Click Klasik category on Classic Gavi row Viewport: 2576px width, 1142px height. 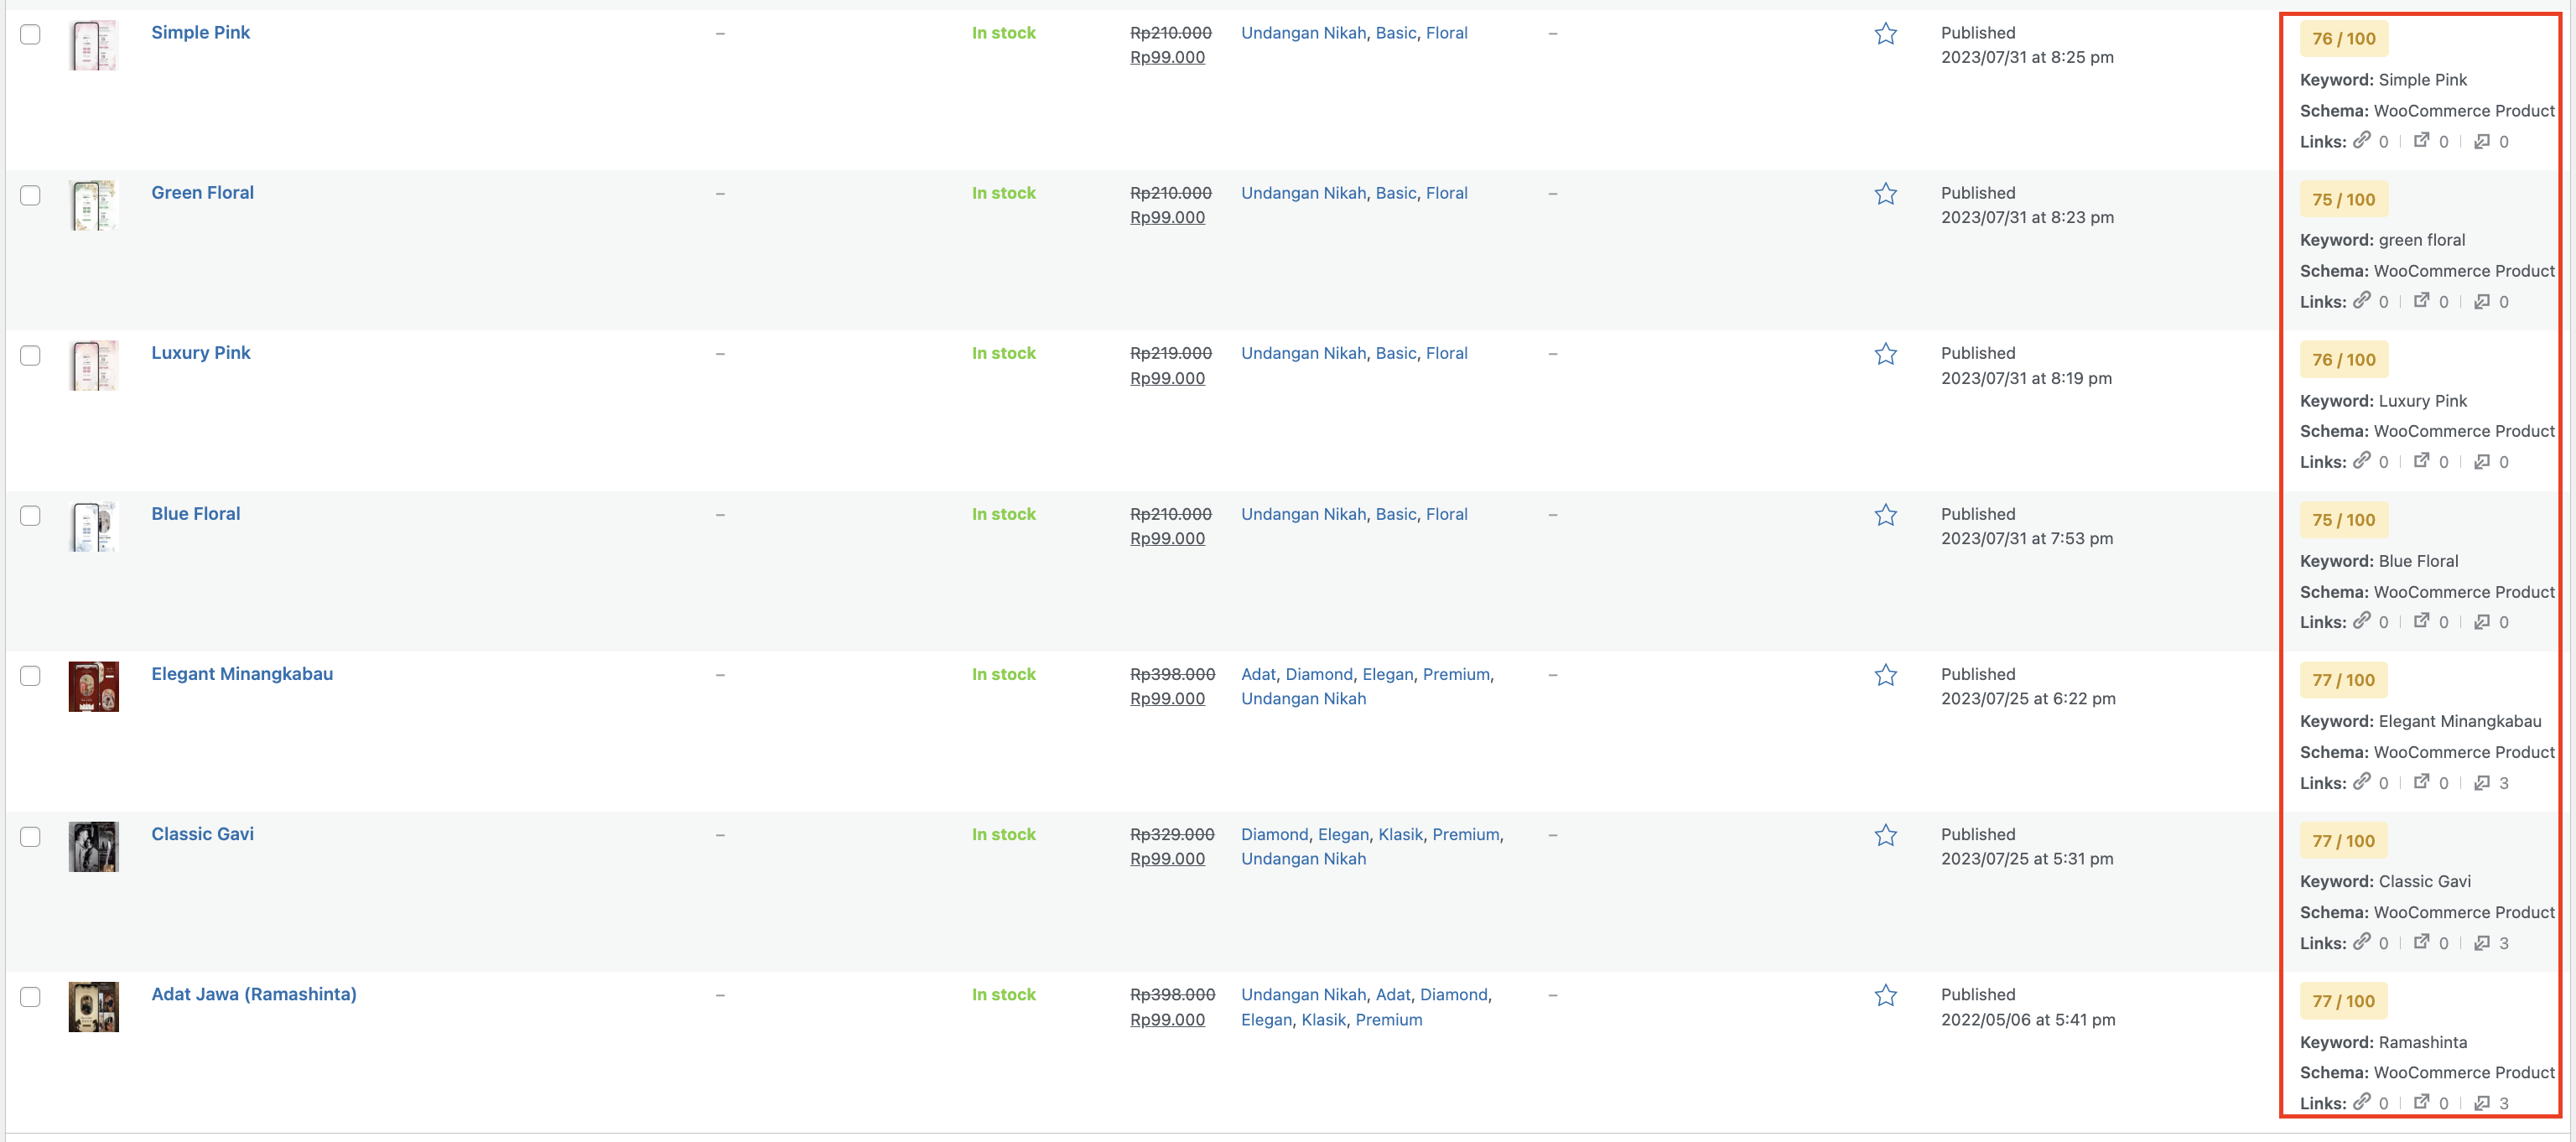pyautogui.click(x=1400, y=834)
